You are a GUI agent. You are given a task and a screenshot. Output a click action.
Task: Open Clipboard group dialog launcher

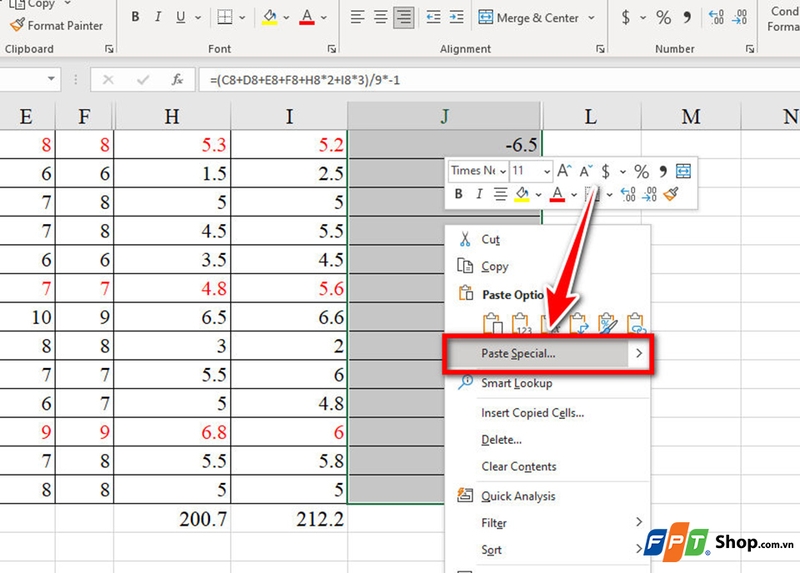coord(109,49)
